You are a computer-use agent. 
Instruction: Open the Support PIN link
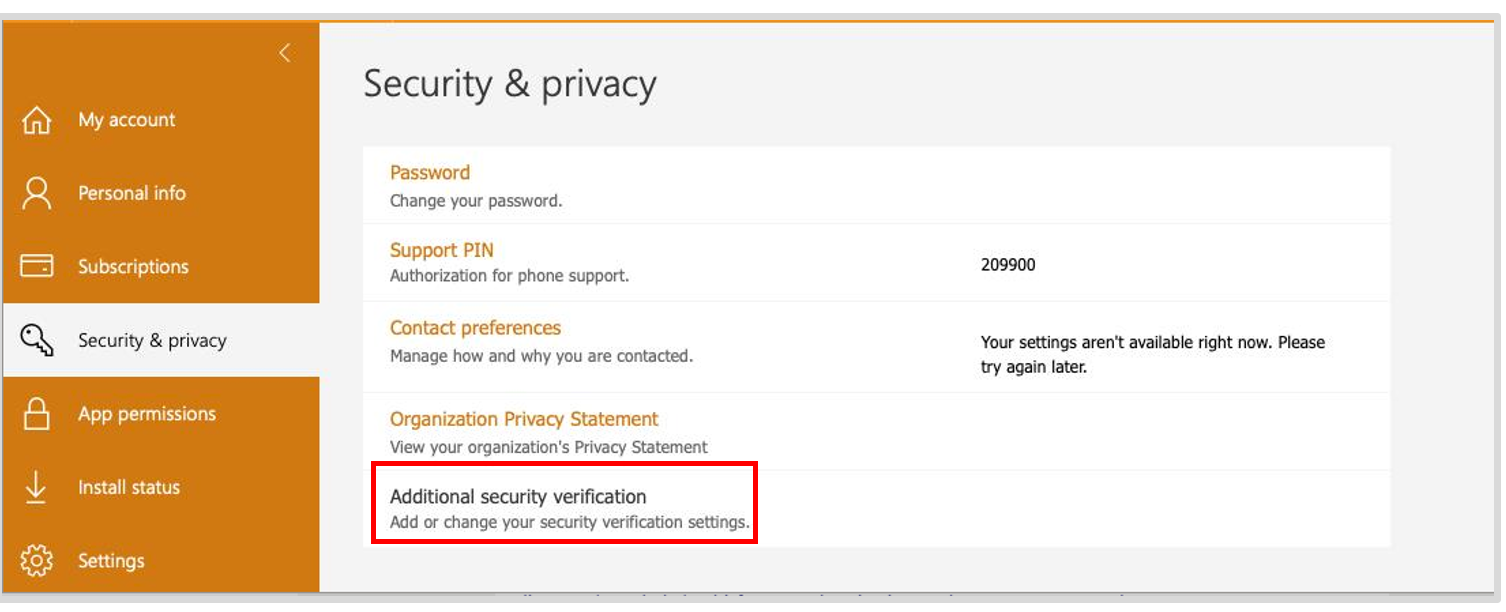(x=442, y=250)
